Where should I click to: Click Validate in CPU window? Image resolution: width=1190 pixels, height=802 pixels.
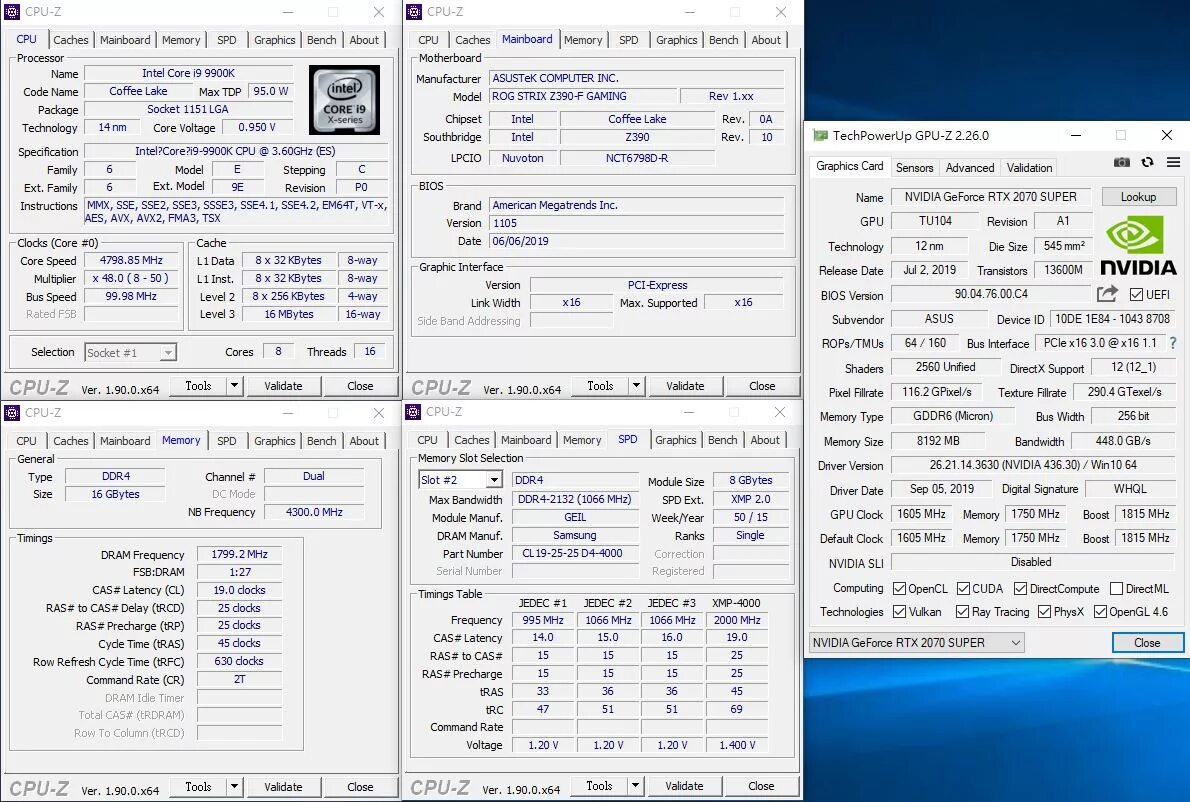pos(283,385)
